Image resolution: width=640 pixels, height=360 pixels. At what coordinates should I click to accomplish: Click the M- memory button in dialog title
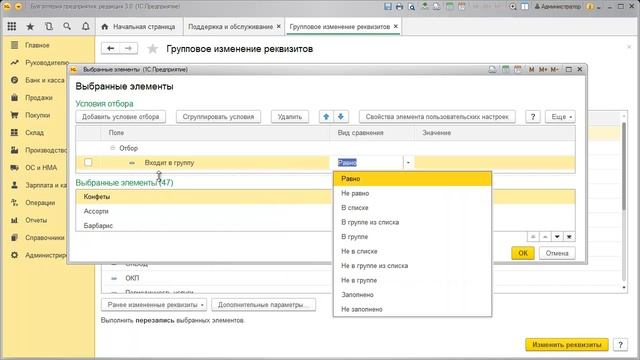[x=554, y=69]
